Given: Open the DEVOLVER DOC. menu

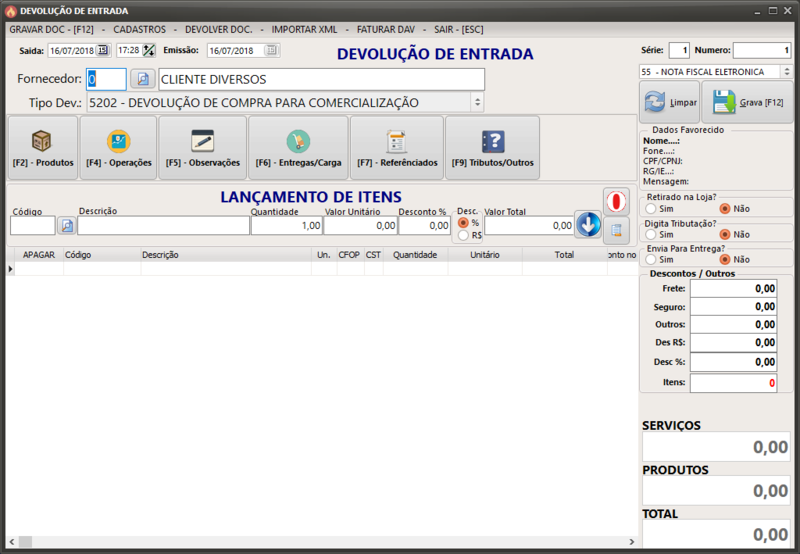Looking at the screenshot, I should [x=218, y=30].
